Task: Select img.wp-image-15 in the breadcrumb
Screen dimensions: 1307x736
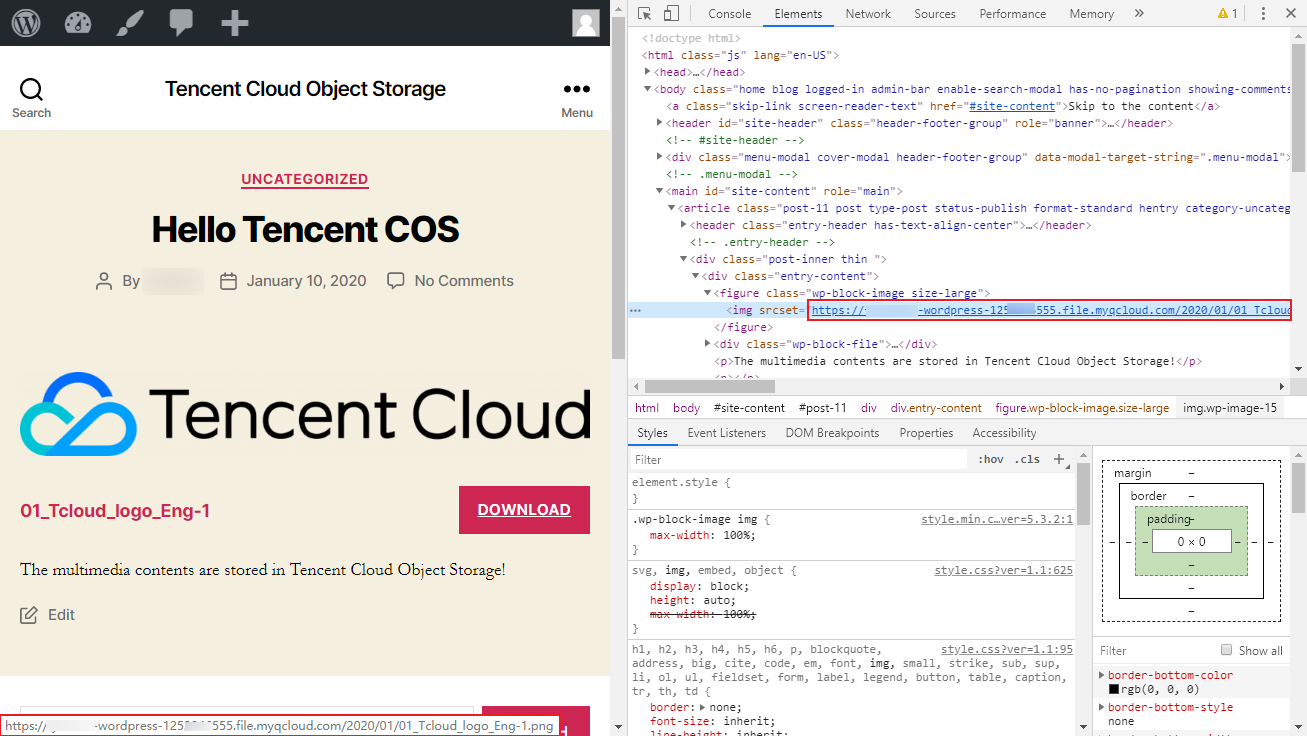Action: coord(1229,408)
